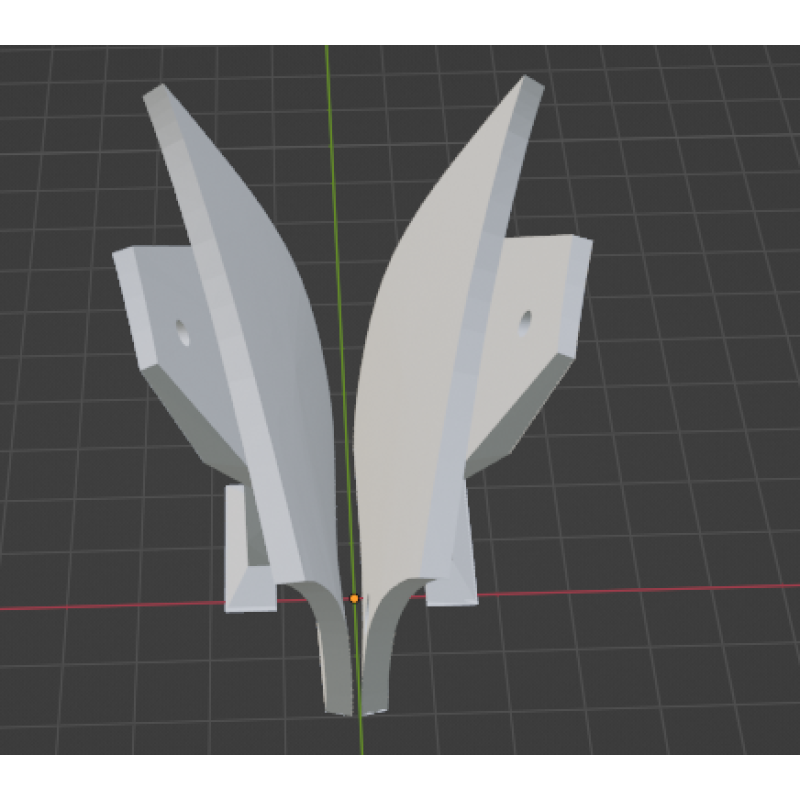Viewport: 800px width, 800px height.
Task: Select the top tip of the right blade
Action: [x=531, y=86]
